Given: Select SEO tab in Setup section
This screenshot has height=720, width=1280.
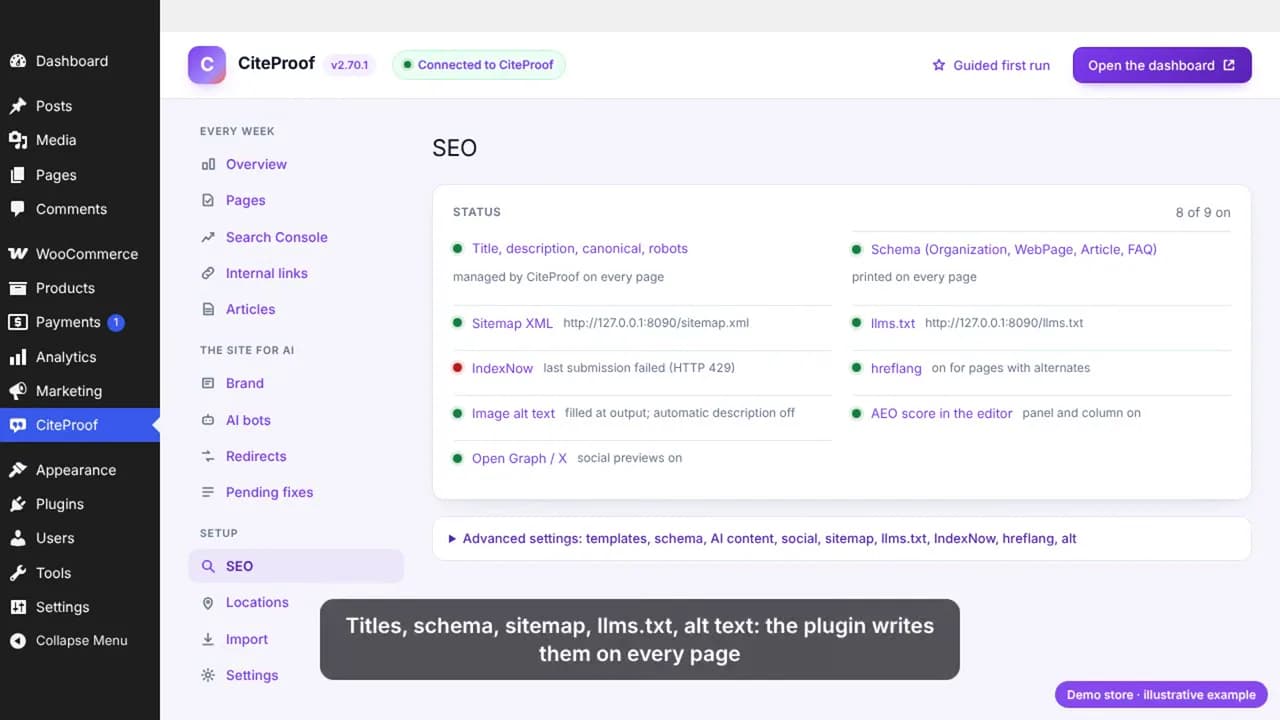Looking at the screenshot, I should [296, 566].
